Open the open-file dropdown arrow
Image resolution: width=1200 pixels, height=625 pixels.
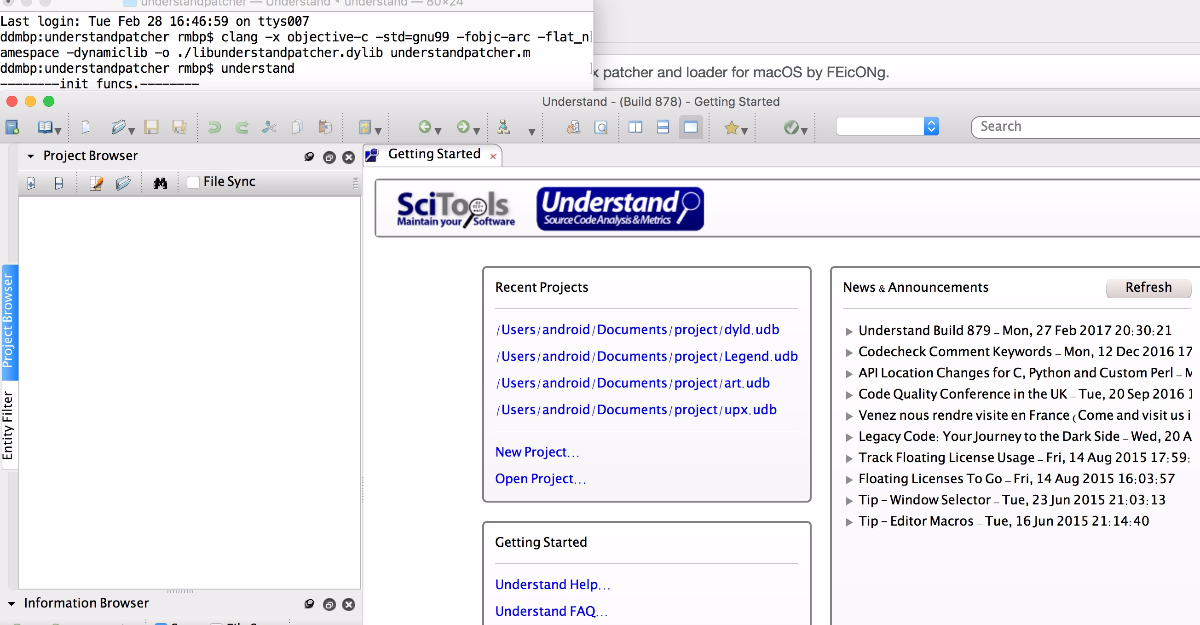[x=134, y=130]
